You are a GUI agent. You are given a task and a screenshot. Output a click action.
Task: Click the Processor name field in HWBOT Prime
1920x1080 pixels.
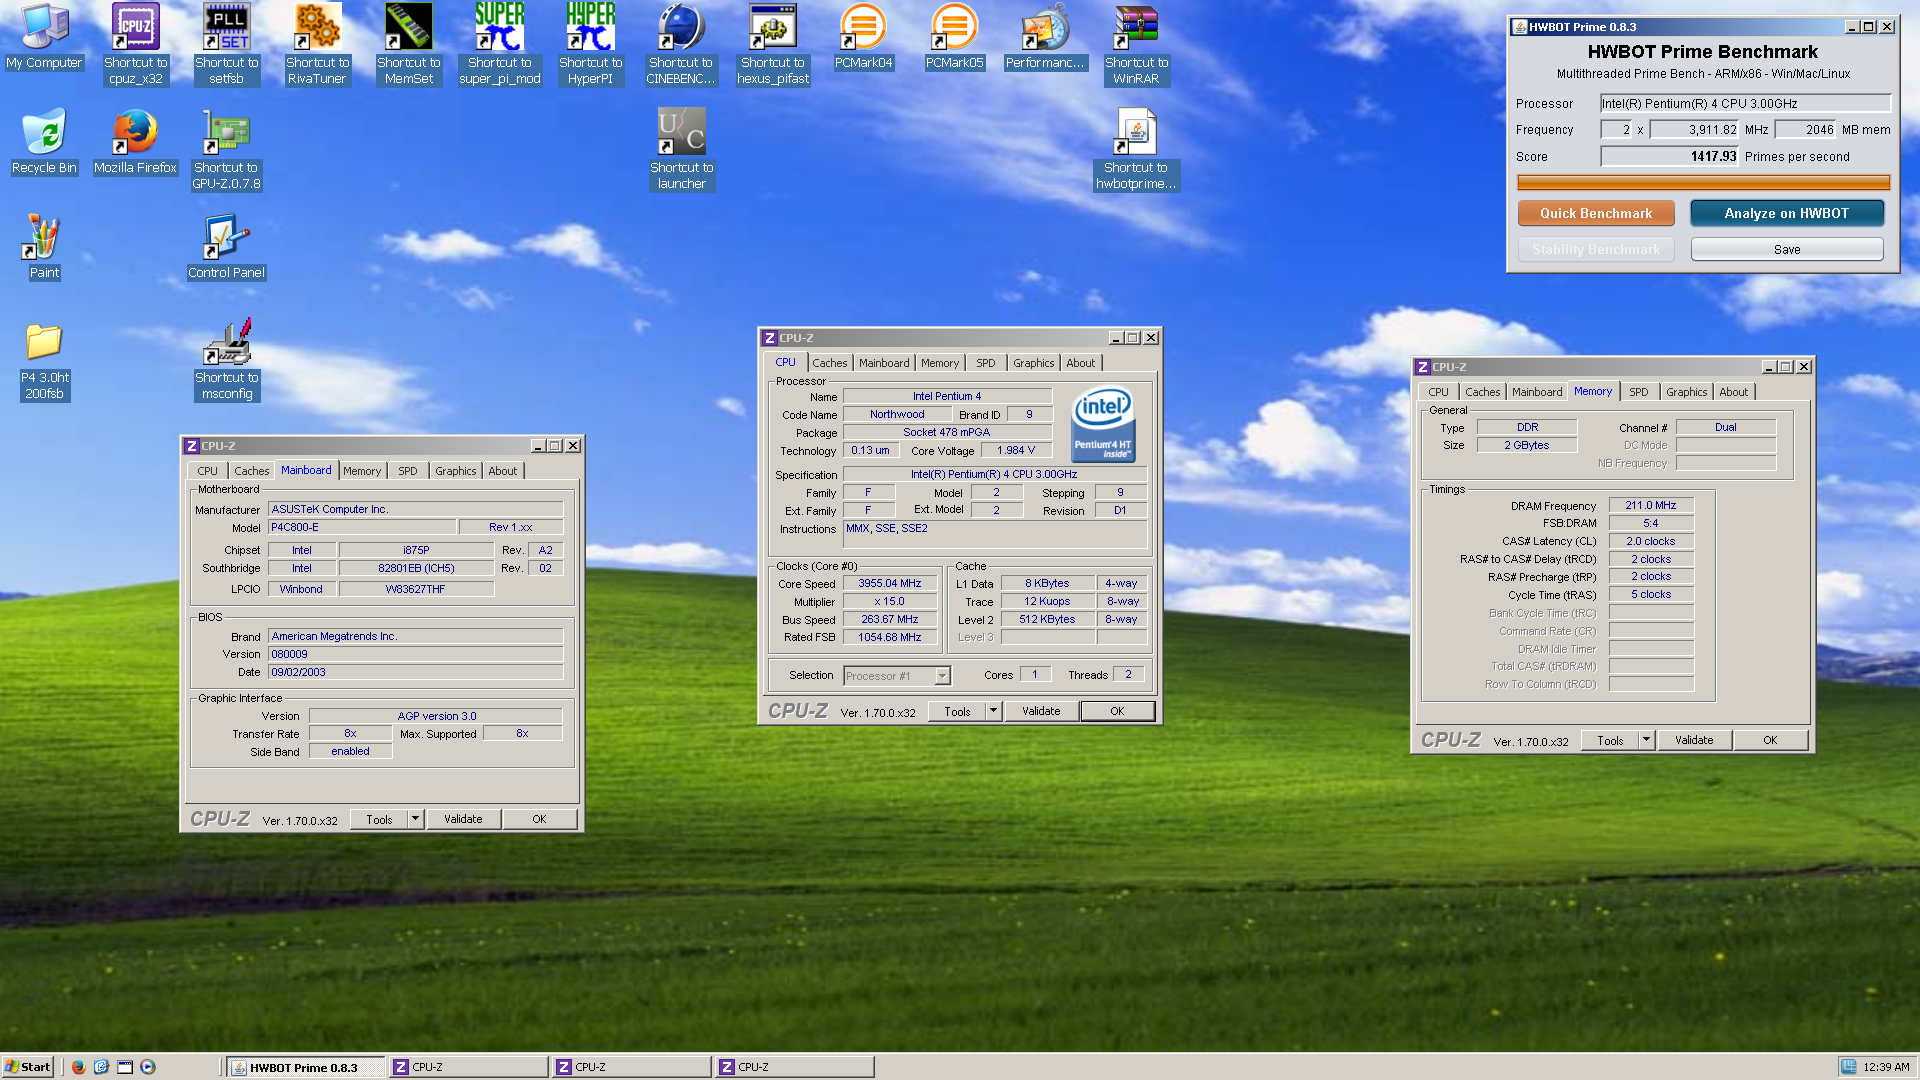point(1745,103)
